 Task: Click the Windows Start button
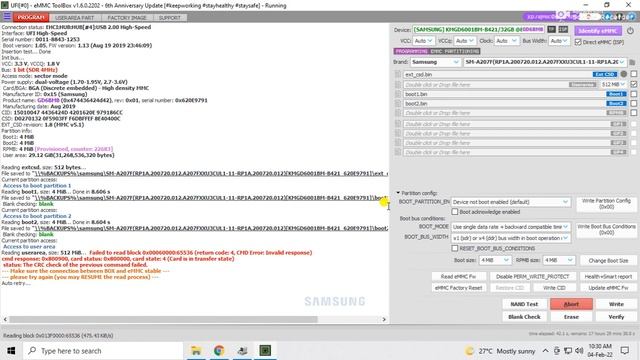click(x=11, y=351)
